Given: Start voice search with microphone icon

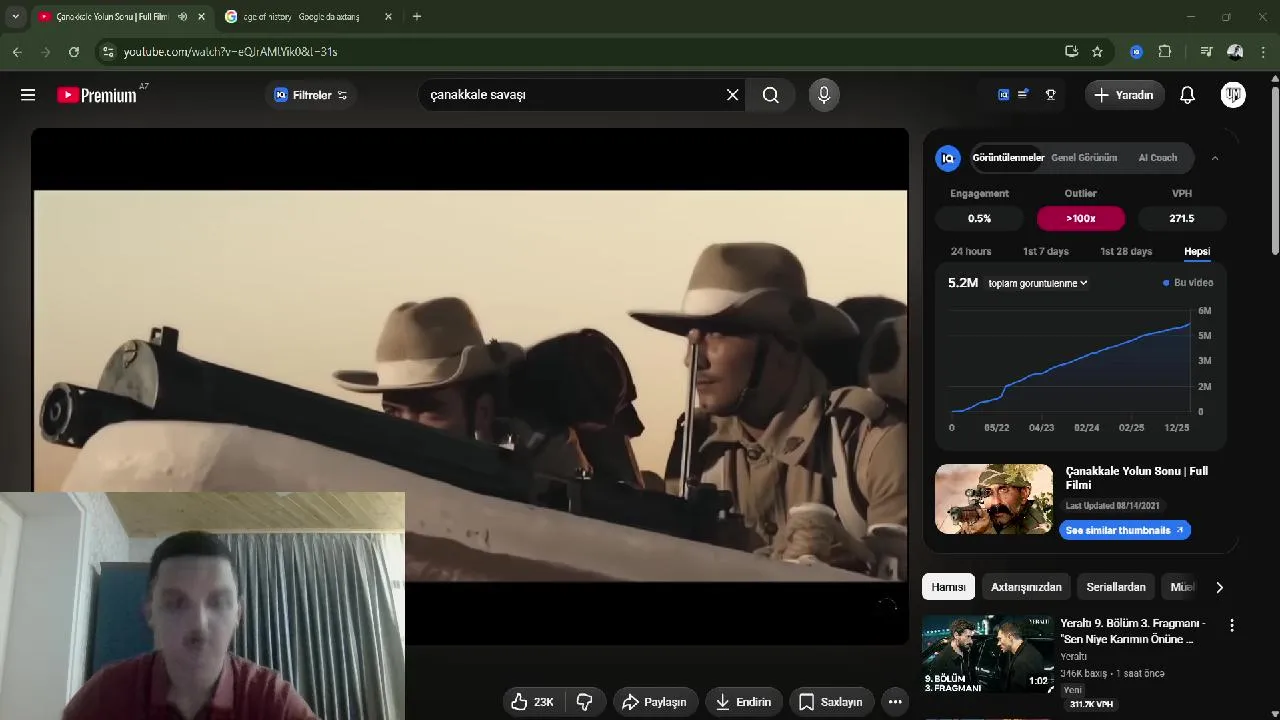Looking at the screenshot, I should [824, 95].
